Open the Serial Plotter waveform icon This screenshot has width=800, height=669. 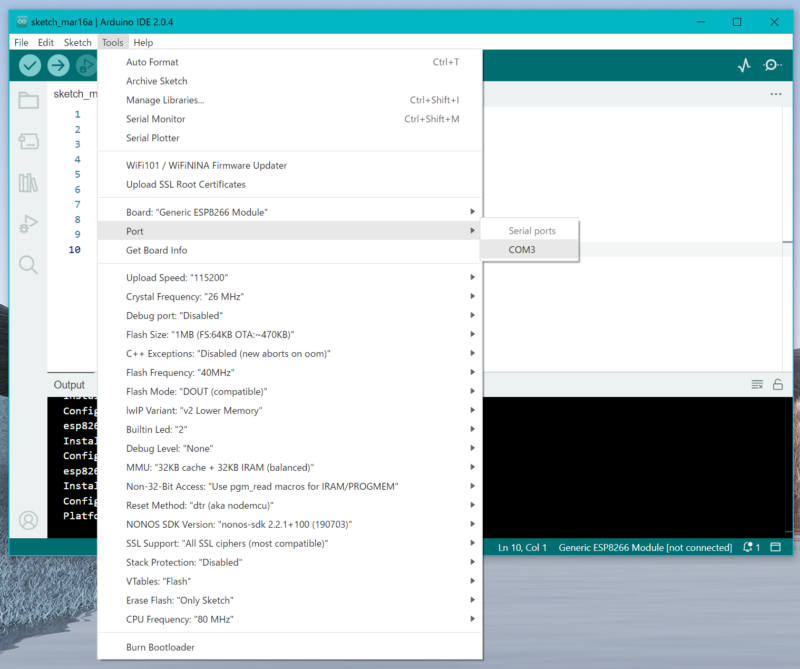click(x=743, y=64)
